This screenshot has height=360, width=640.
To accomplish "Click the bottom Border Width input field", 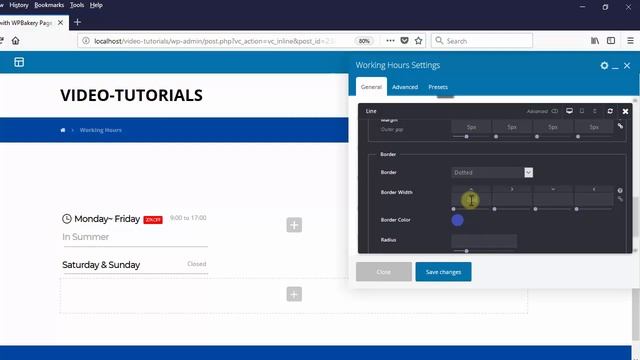I will (x=553, y=199).
